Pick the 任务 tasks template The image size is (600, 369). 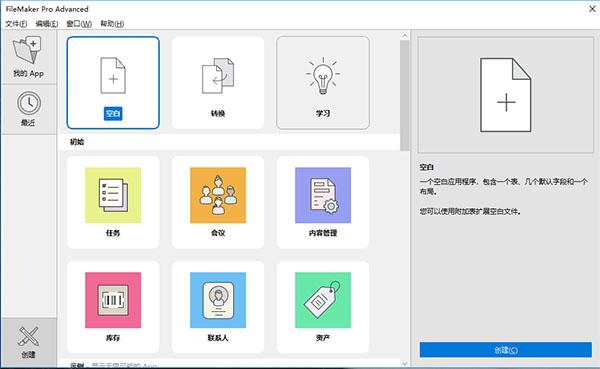pyautogui.click(x=113, y=202)
